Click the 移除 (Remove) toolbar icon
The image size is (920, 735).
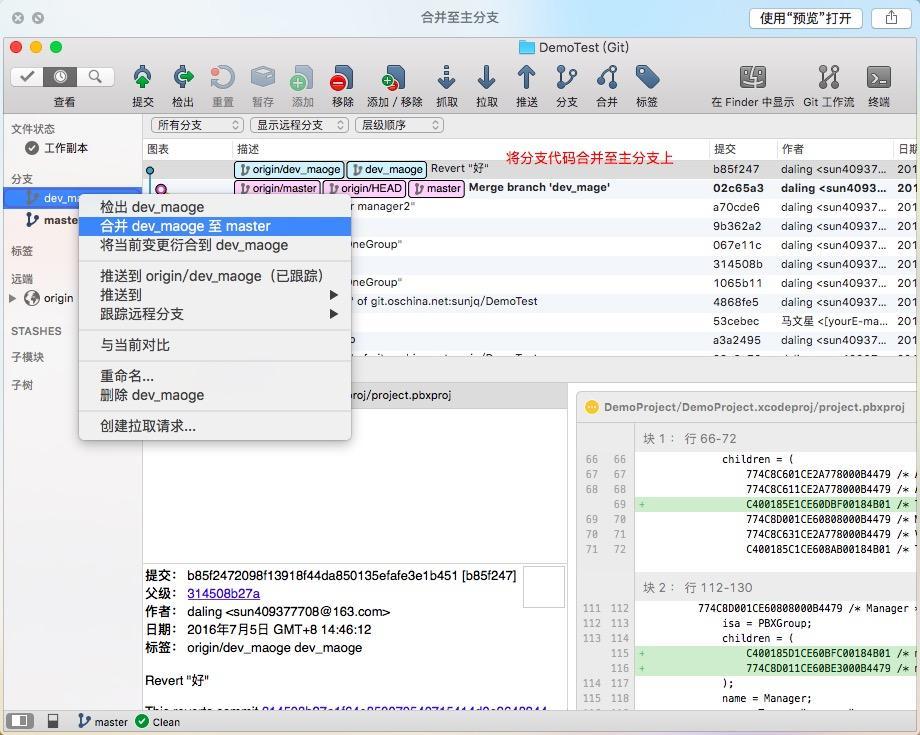coord(341,78)
